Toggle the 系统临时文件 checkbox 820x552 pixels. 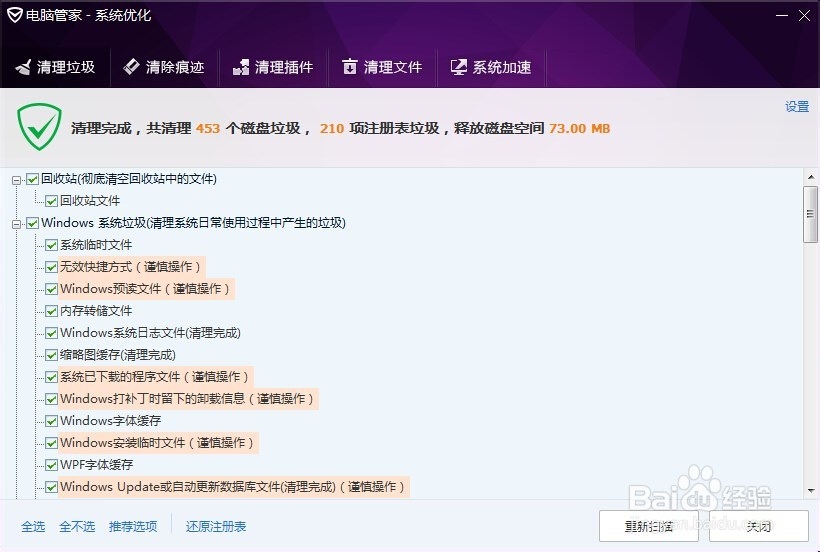(x=51, y=245)
